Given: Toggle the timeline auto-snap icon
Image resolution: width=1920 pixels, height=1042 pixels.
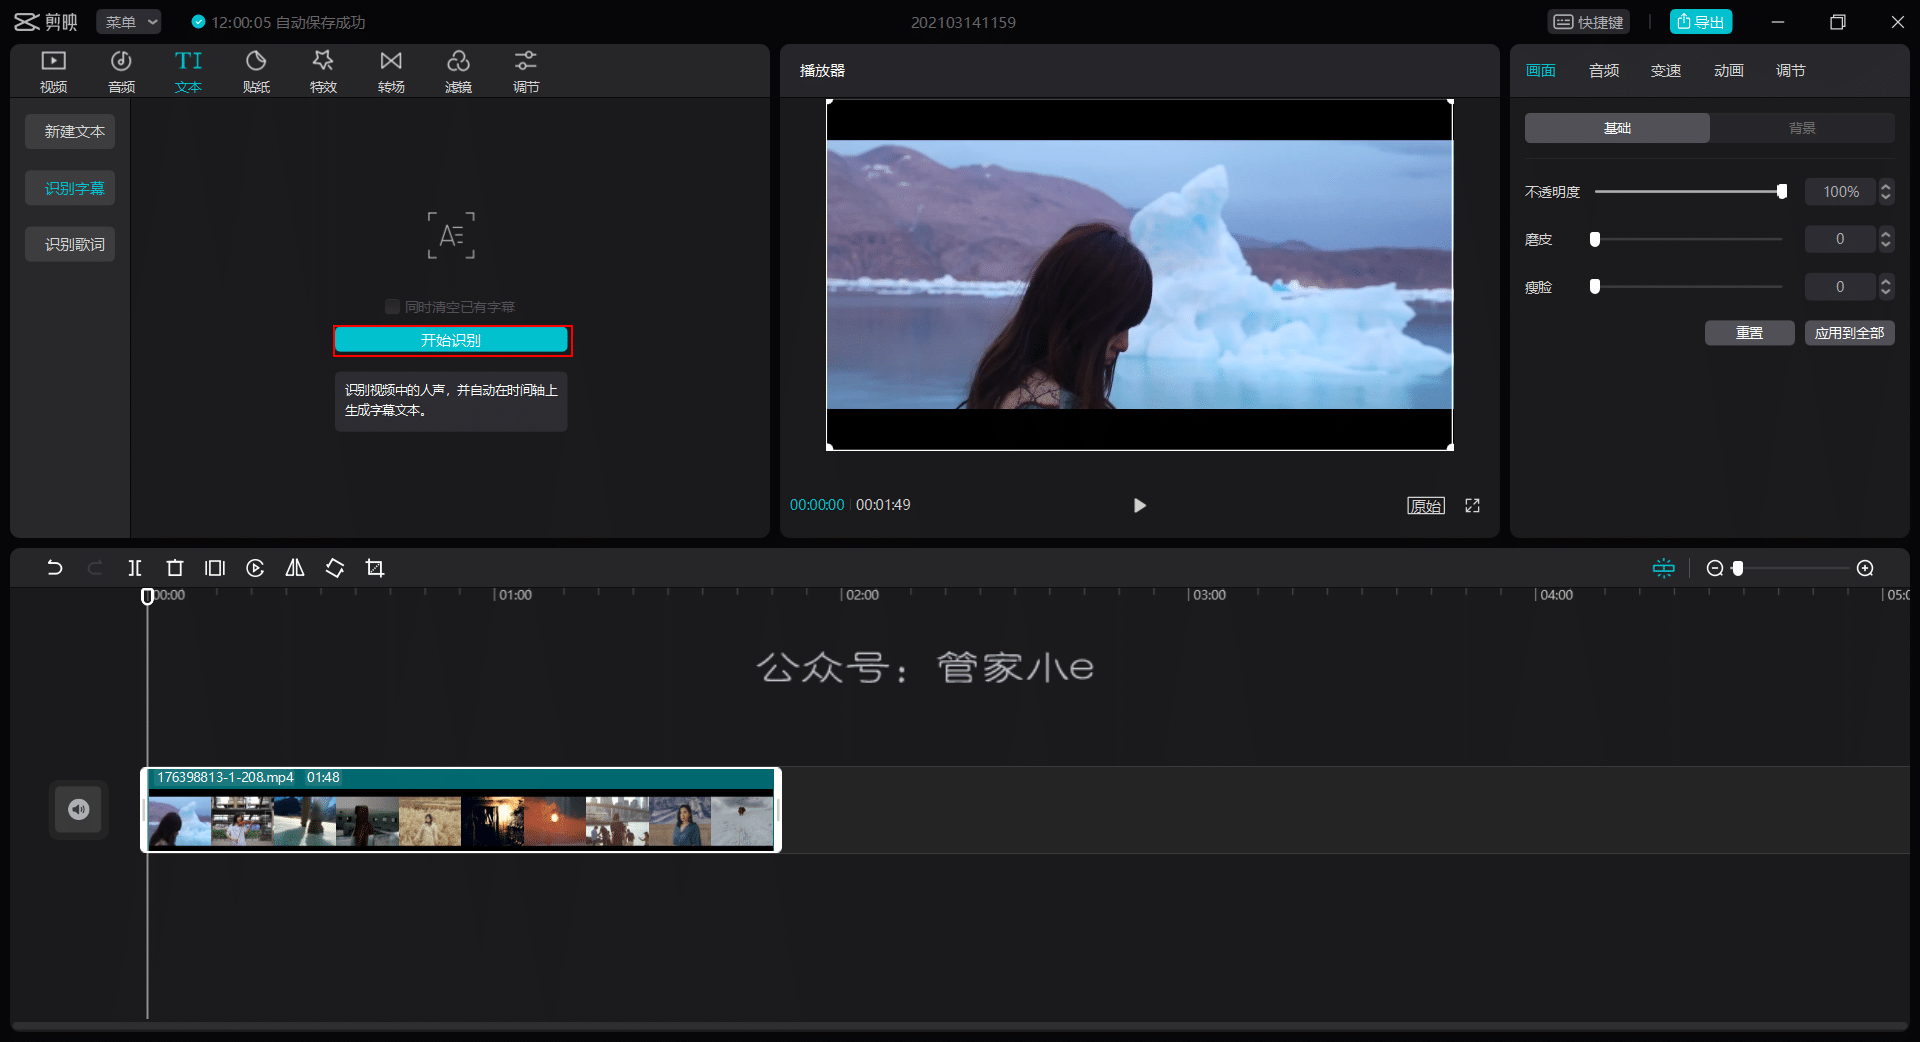Looking at the screenshot, I should coord(1664,568).
